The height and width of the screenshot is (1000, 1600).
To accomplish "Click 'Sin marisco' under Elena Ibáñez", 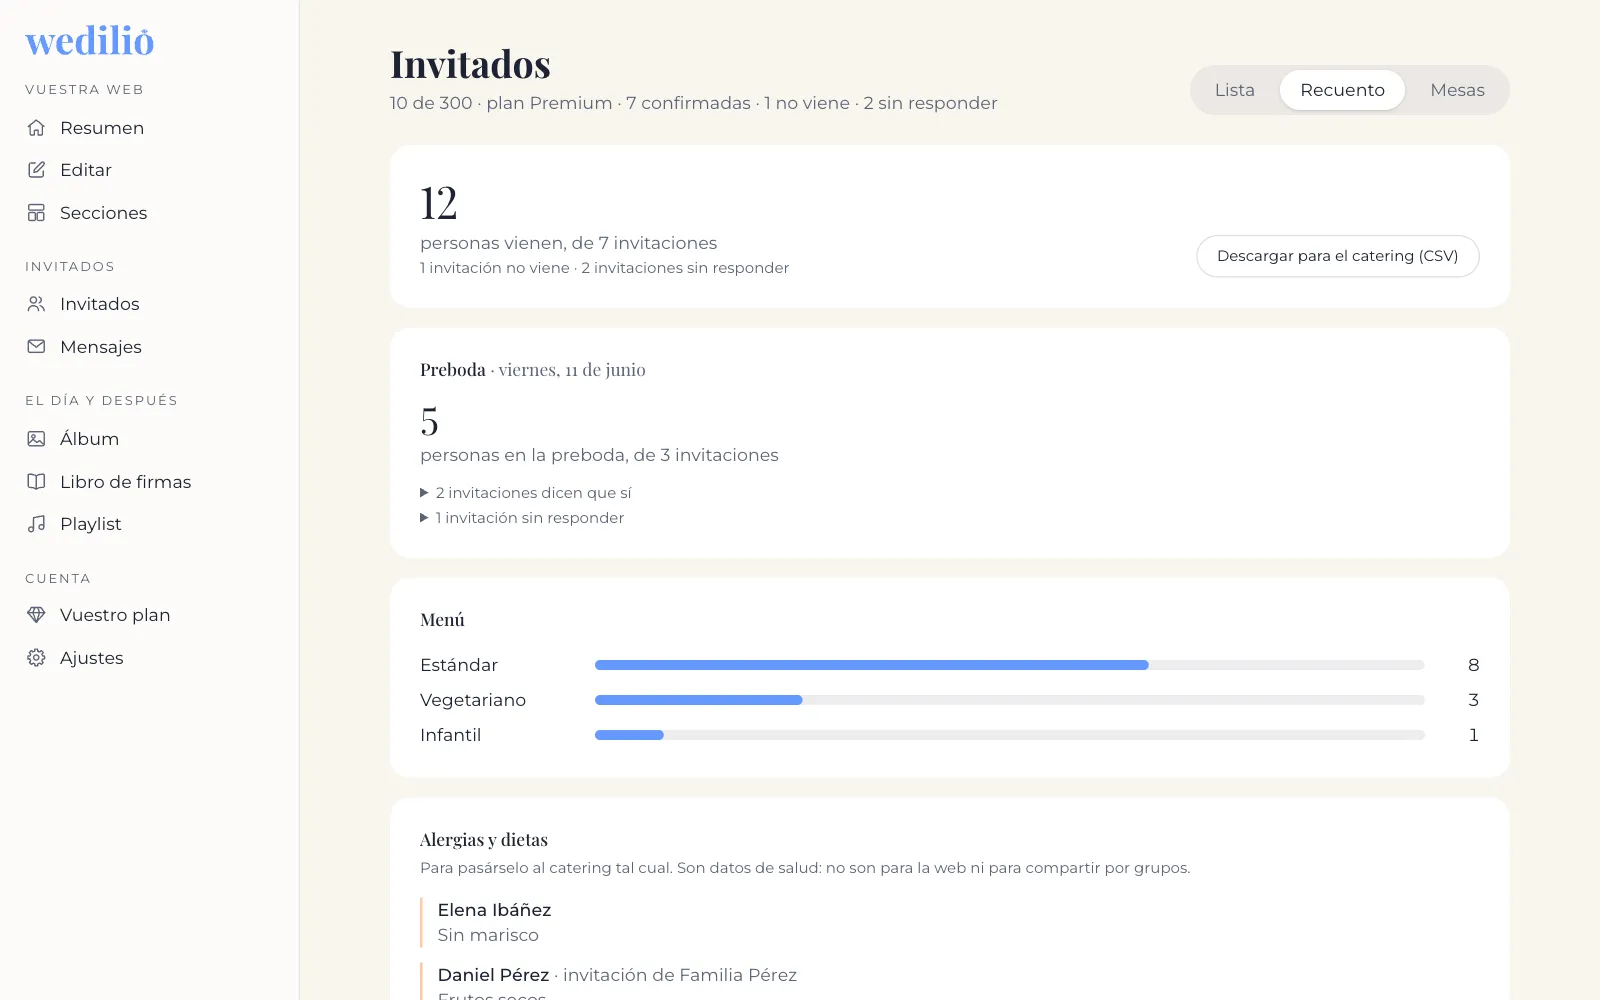I will pyautogui.click(x=488, y=935).
